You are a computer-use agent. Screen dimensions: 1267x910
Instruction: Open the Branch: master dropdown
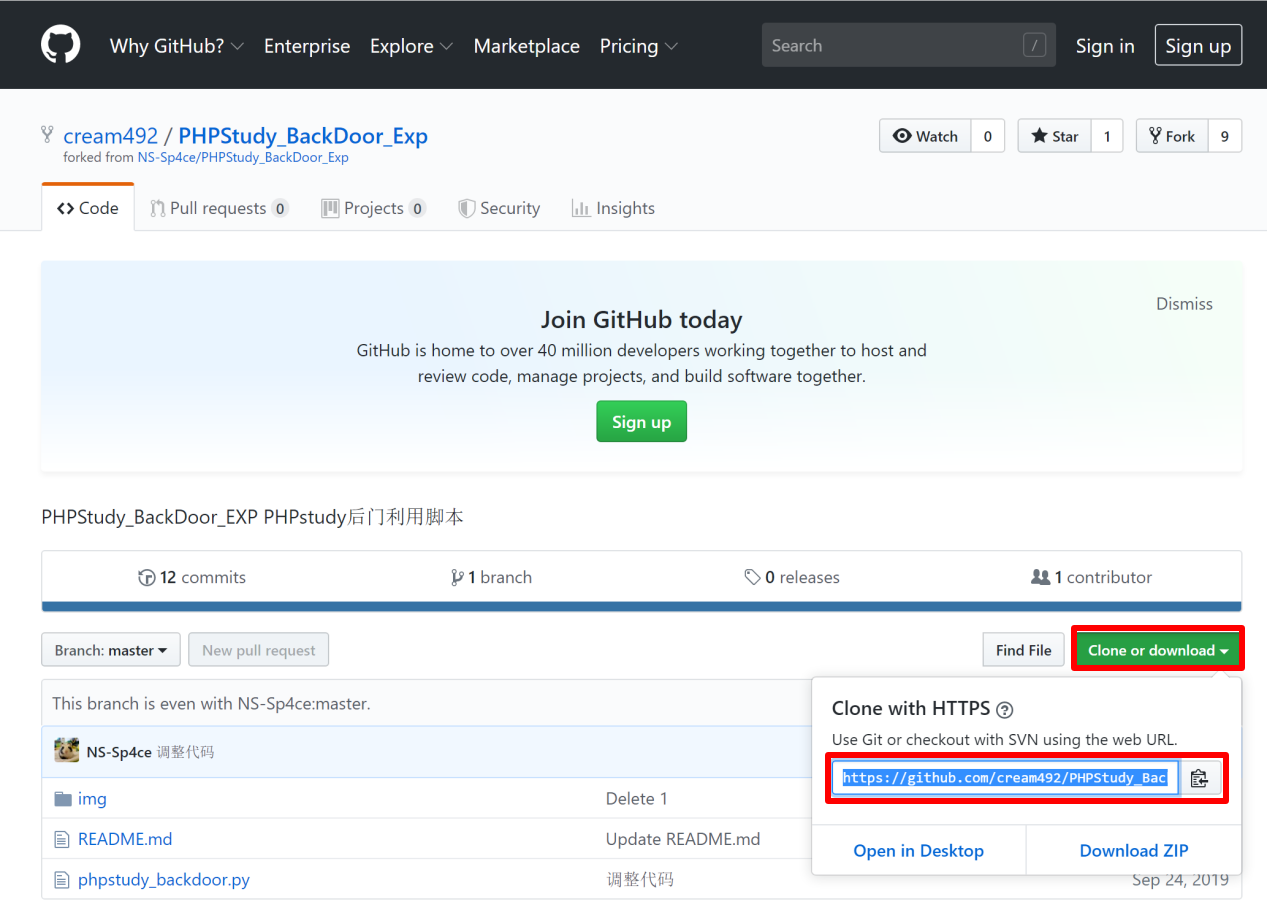click(x=111, y=650)
